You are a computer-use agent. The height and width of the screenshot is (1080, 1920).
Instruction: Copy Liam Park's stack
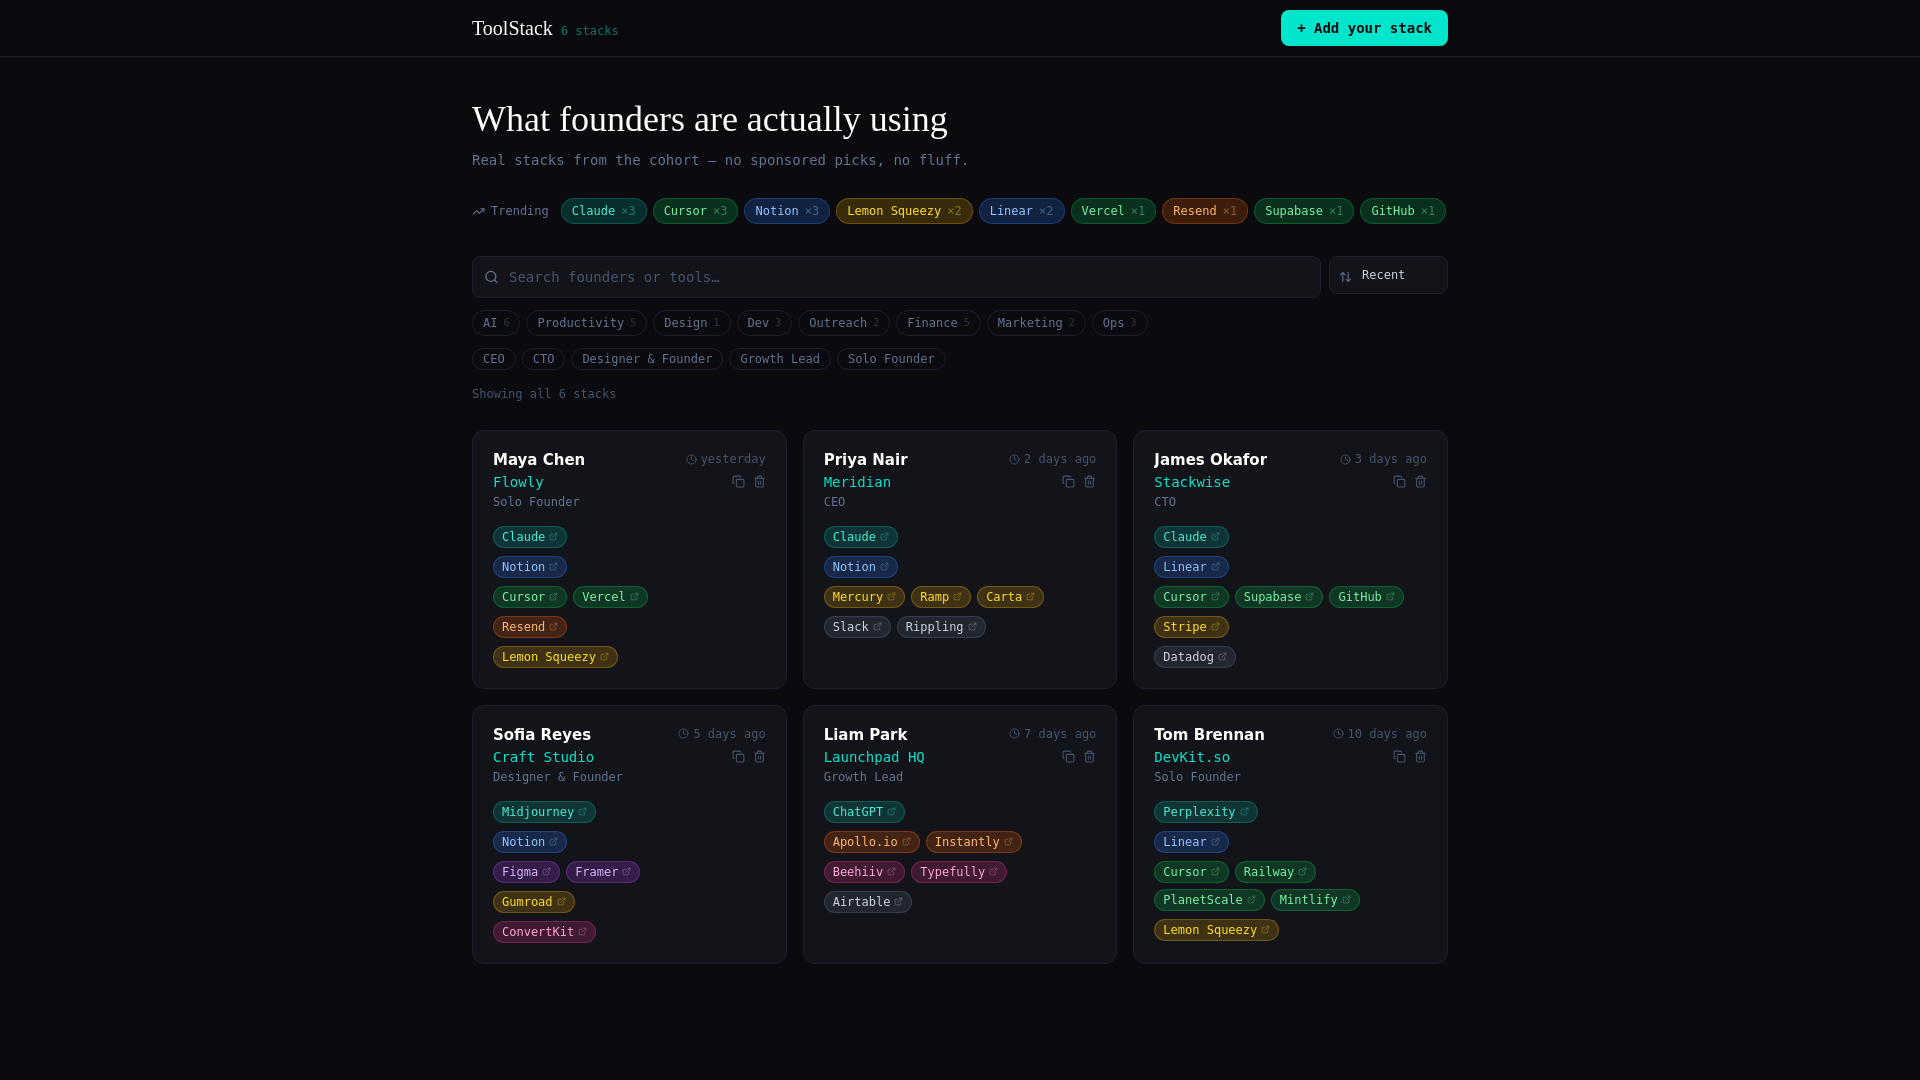[1068, 757]
